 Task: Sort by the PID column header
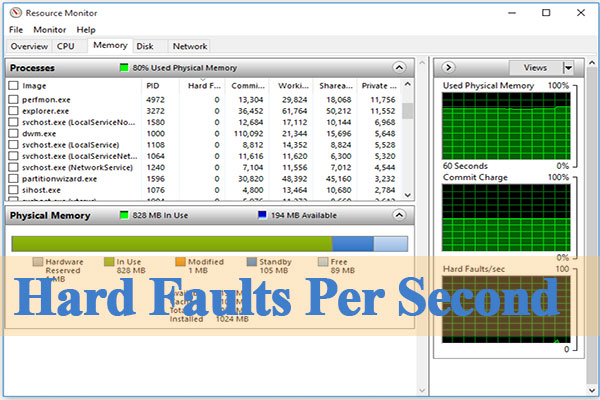click(160, 86)
